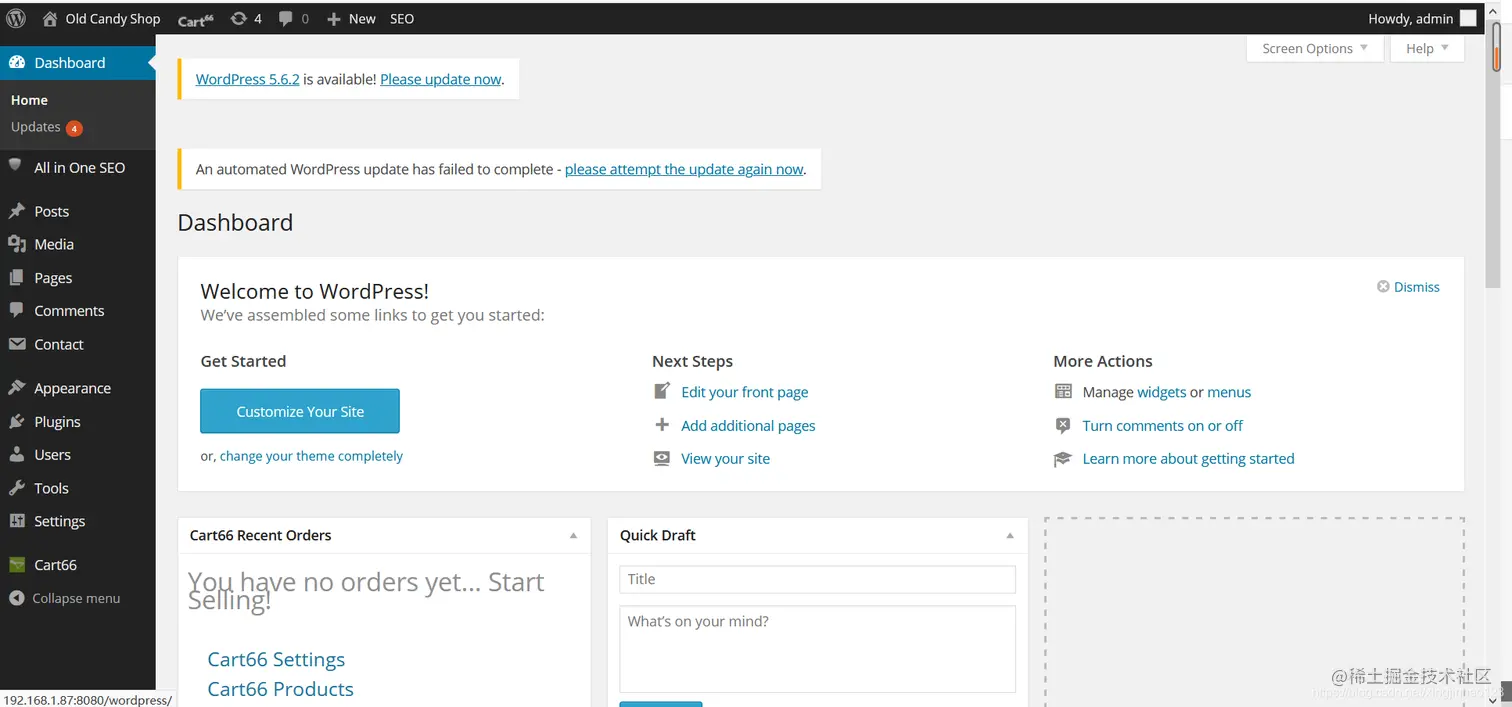Open the Cart66 Settings link

[276, 659]
